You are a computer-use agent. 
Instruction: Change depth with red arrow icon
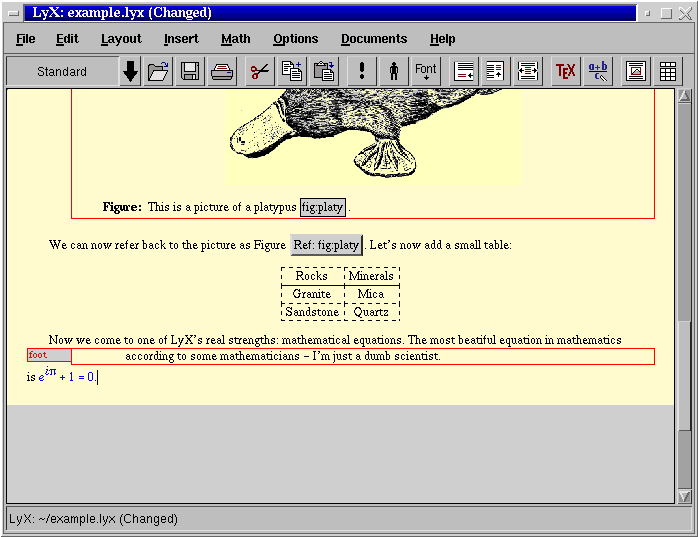tap(464, 71)
